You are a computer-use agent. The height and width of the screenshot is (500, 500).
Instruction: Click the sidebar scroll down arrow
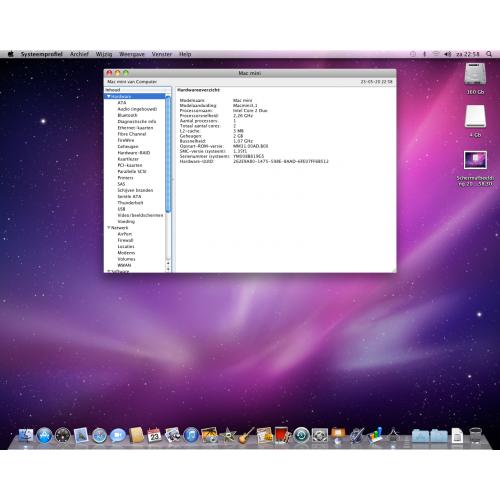point(168,269)
